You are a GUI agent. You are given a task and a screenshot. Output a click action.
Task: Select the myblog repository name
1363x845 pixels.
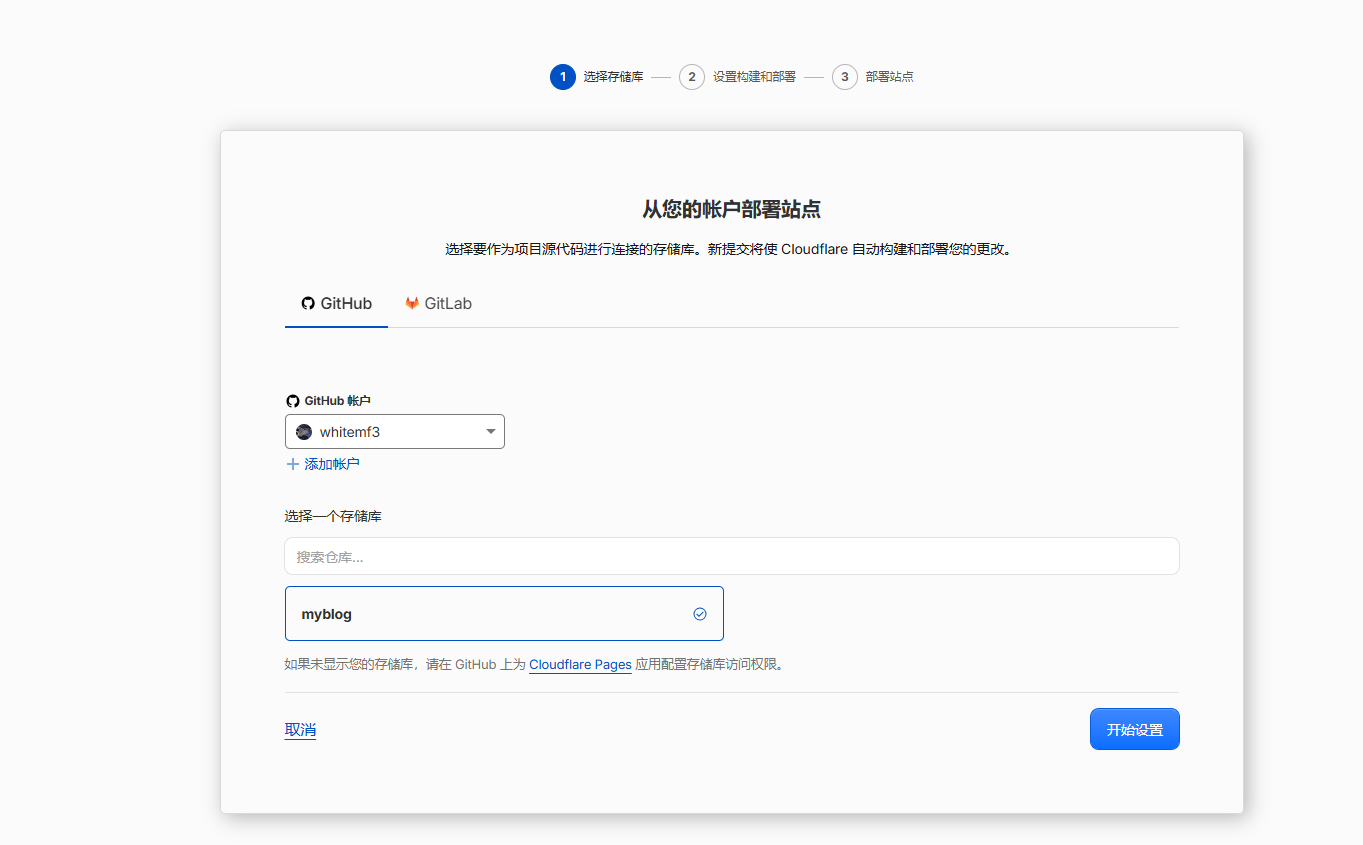327,614
